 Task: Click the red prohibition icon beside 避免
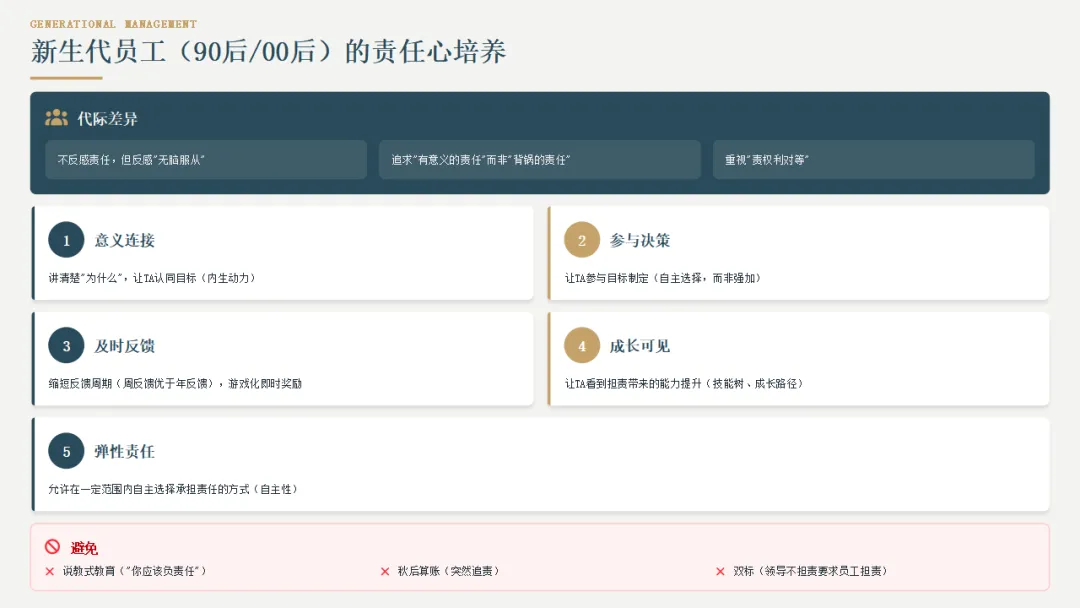point(52,547)
